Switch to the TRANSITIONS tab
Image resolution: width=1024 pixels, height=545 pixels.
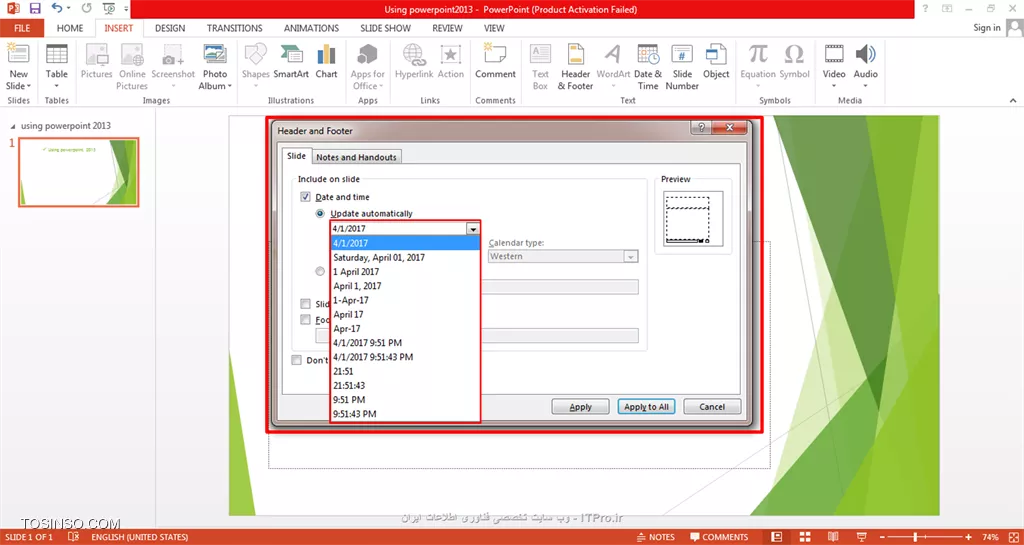(234, 28)
